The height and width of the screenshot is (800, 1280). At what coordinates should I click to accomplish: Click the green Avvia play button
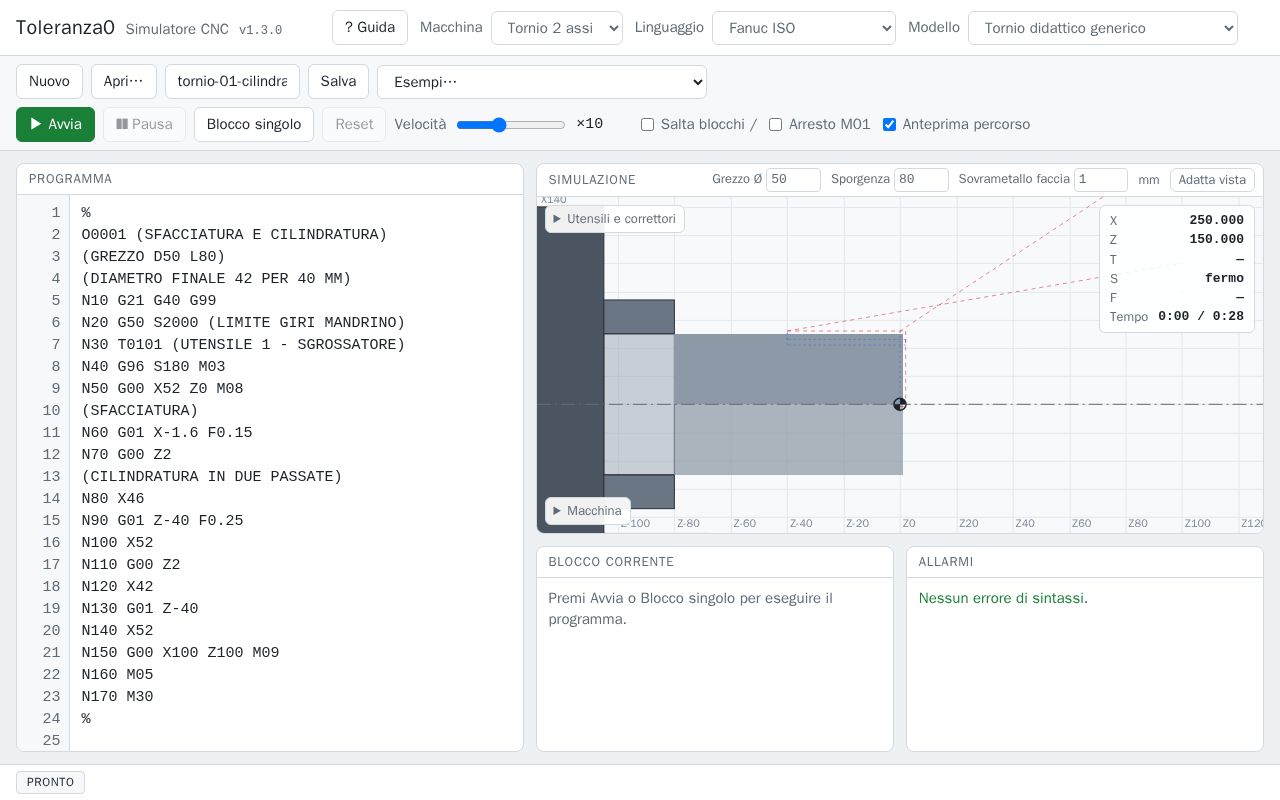(55, 124)
